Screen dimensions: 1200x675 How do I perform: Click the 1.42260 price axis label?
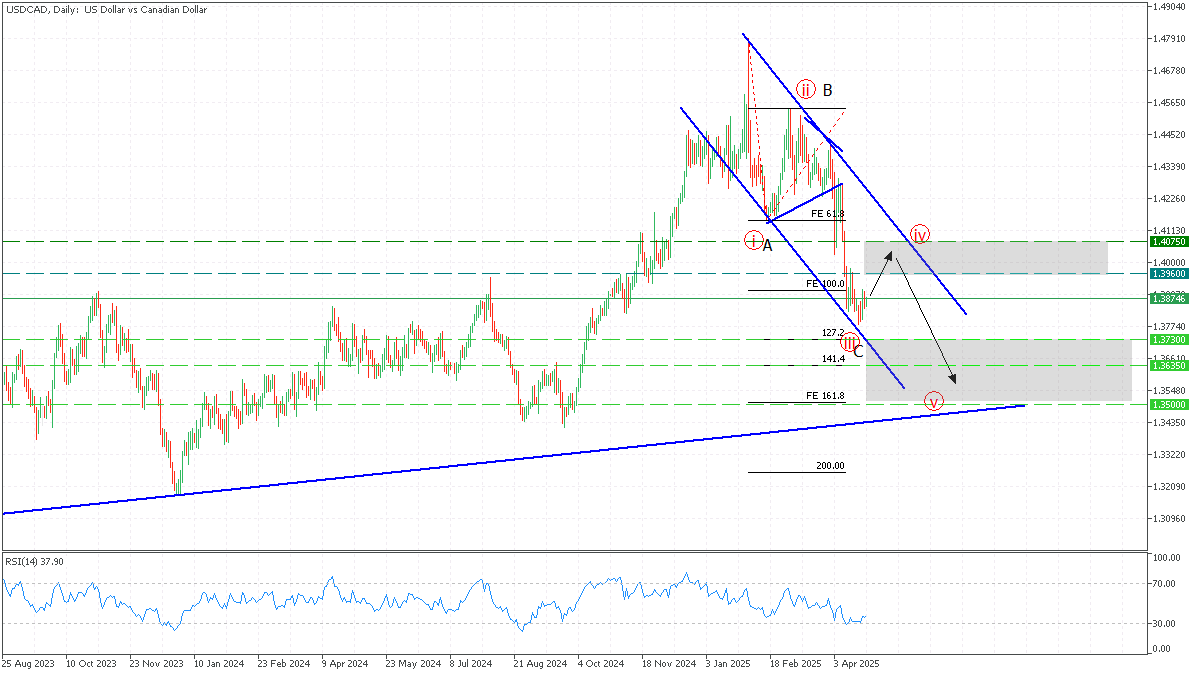tap(1169, 199)
